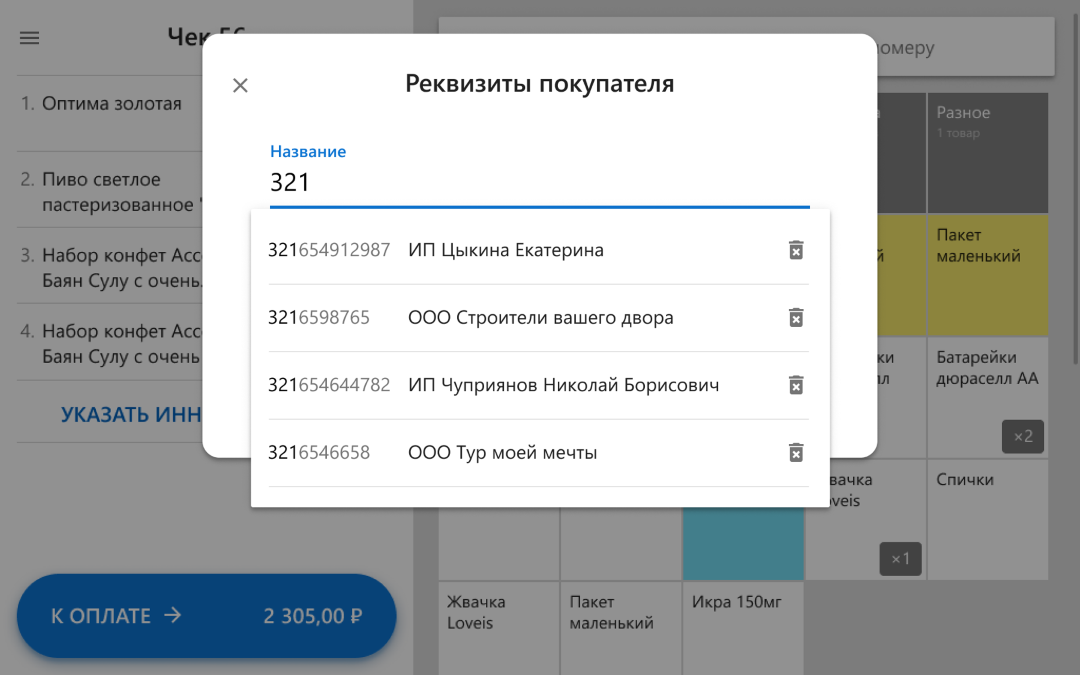
Task: Open the hamburger menu
Action: click(30, 38)
